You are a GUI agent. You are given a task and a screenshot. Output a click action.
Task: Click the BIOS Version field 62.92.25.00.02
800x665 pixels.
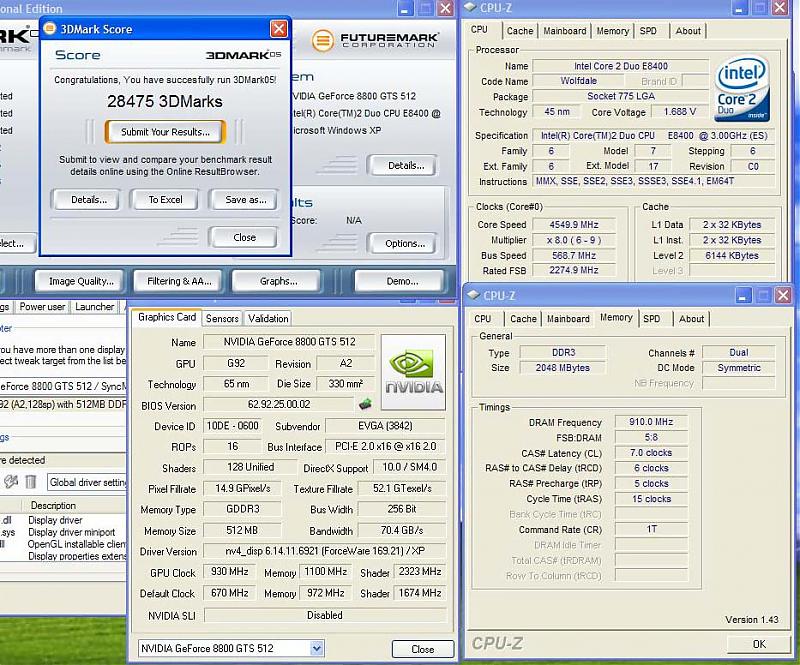[x=279, y=405]
